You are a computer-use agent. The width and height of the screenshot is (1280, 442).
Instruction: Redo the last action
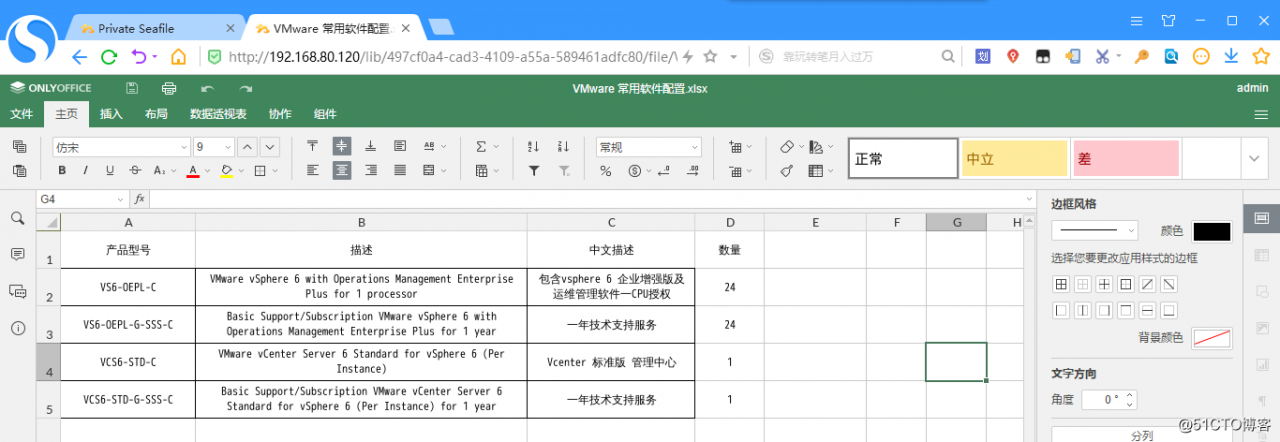tap(244, 88)
